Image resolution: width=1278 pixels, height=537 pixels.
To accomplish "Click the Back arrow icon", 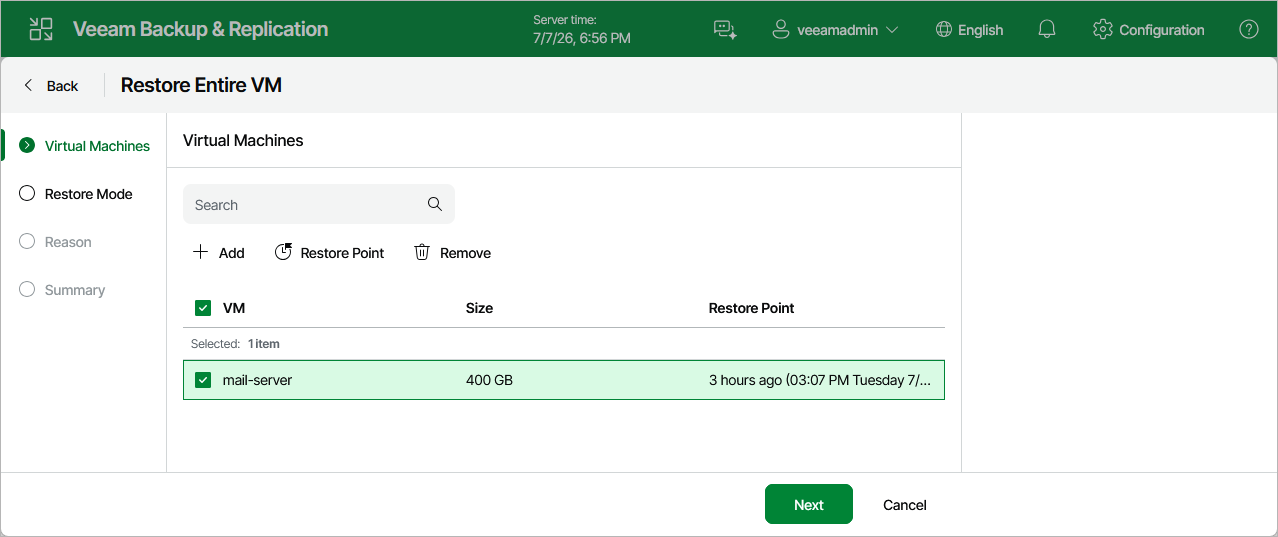I will tap(28, 86).
